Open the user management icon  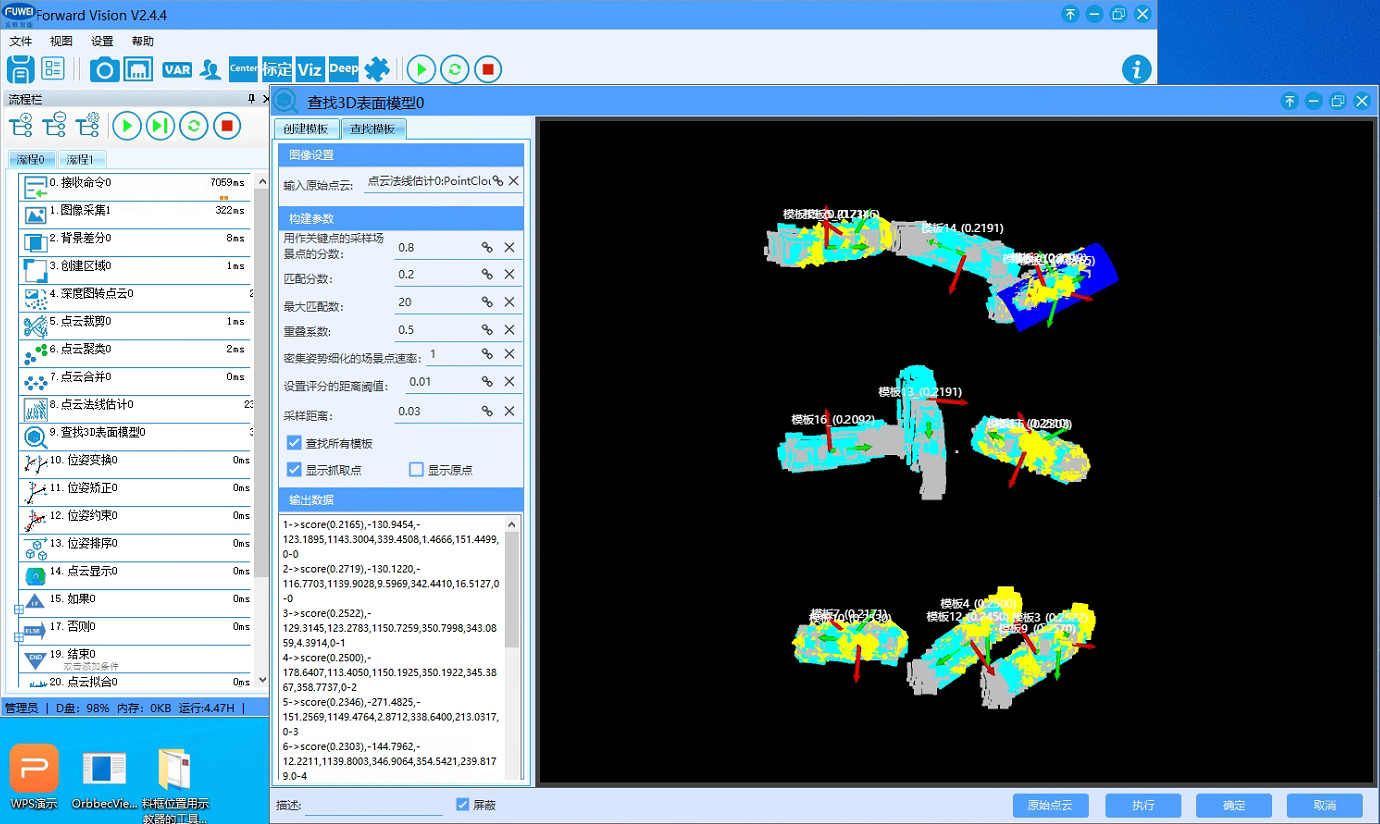pyautogui.click(x=210, y=69)
